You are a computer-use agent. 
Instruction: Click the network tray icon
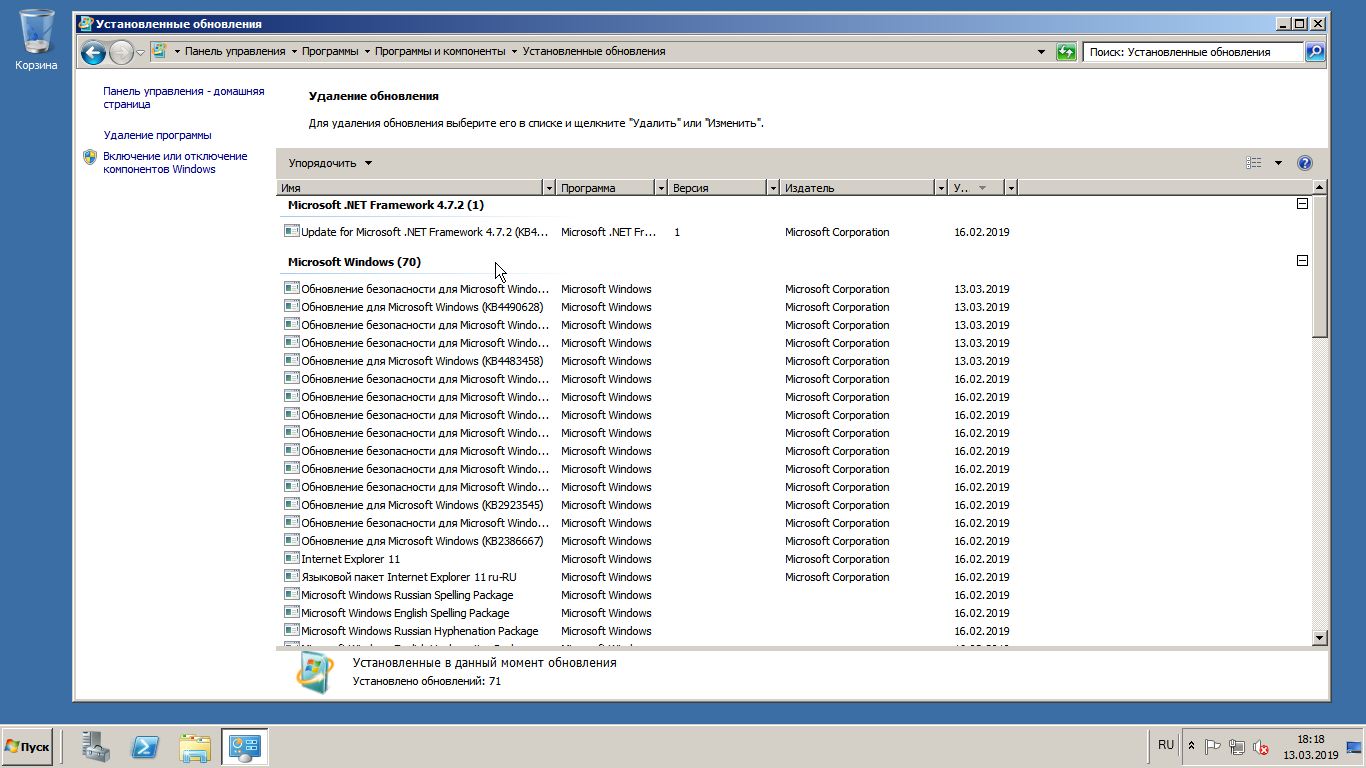(x=1237, y=747)
